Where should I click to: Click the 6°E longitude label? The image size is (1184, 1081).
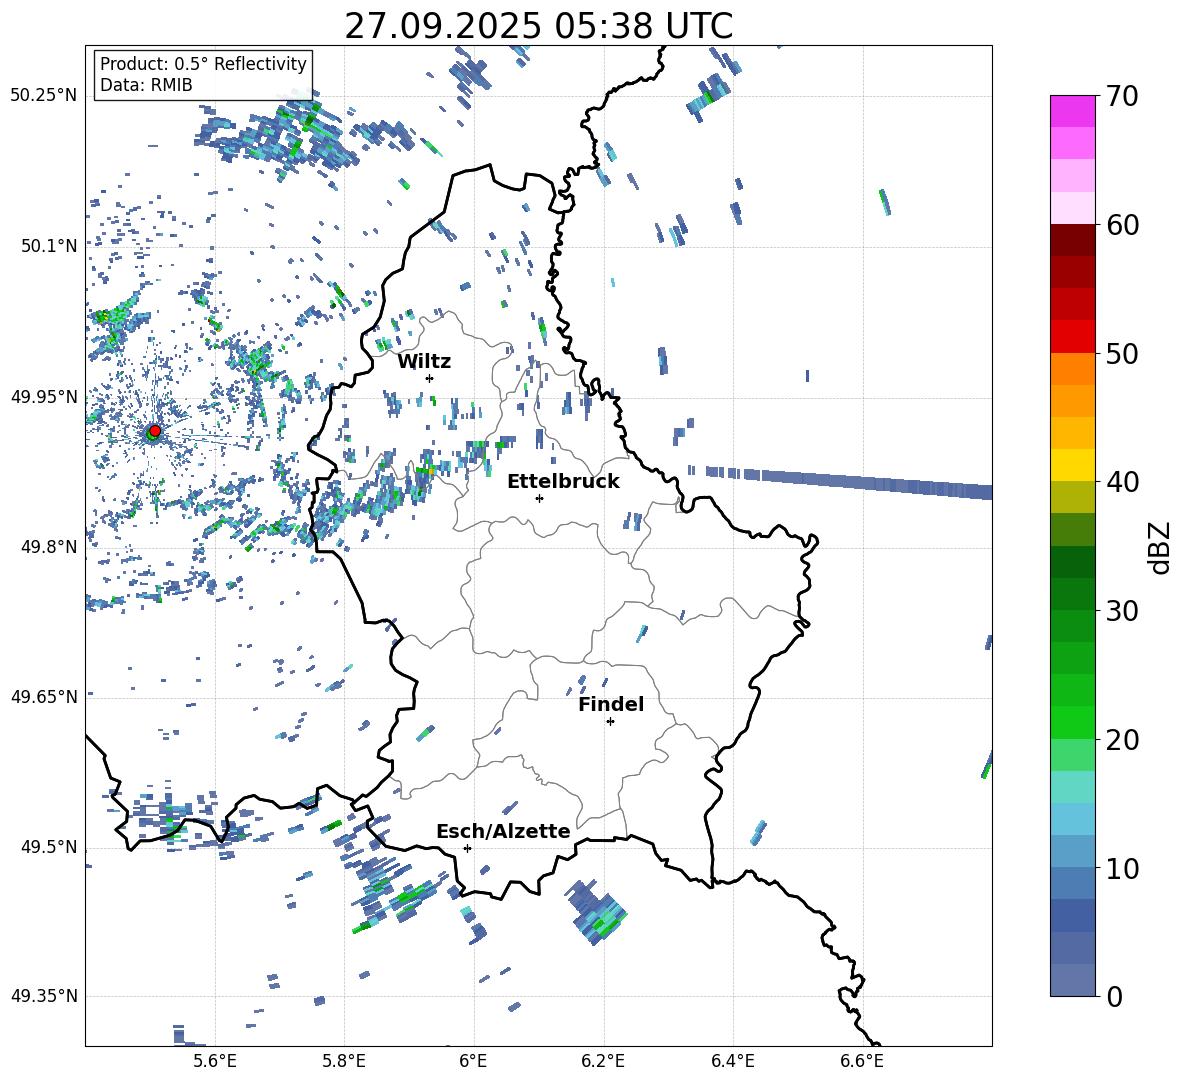pos(473,1061)
